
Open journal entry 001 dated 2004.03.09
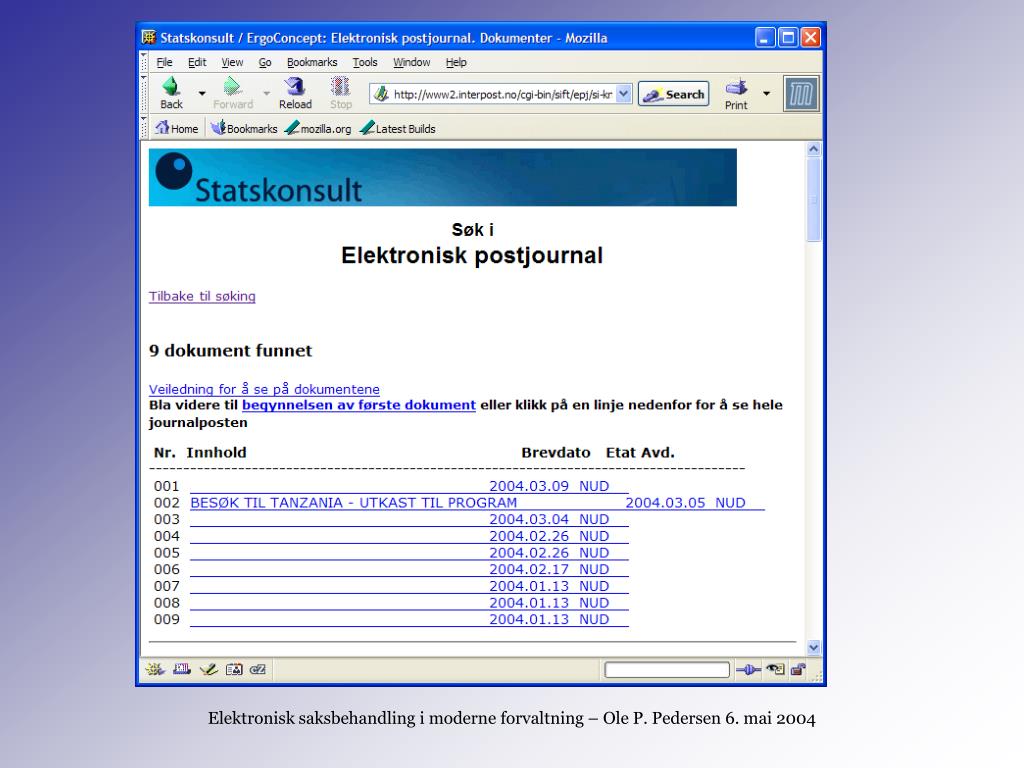click(x=409, y=486)
